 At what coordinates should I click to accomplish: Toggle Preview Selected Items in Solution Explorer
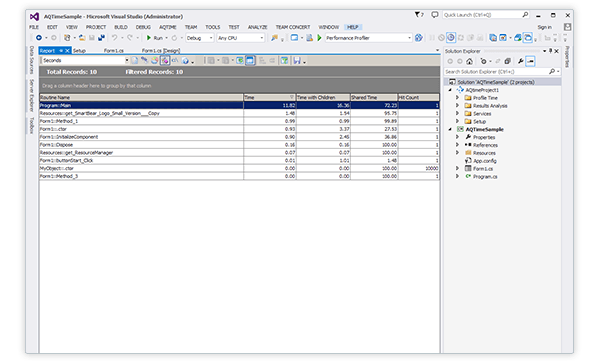click(530, 61)
